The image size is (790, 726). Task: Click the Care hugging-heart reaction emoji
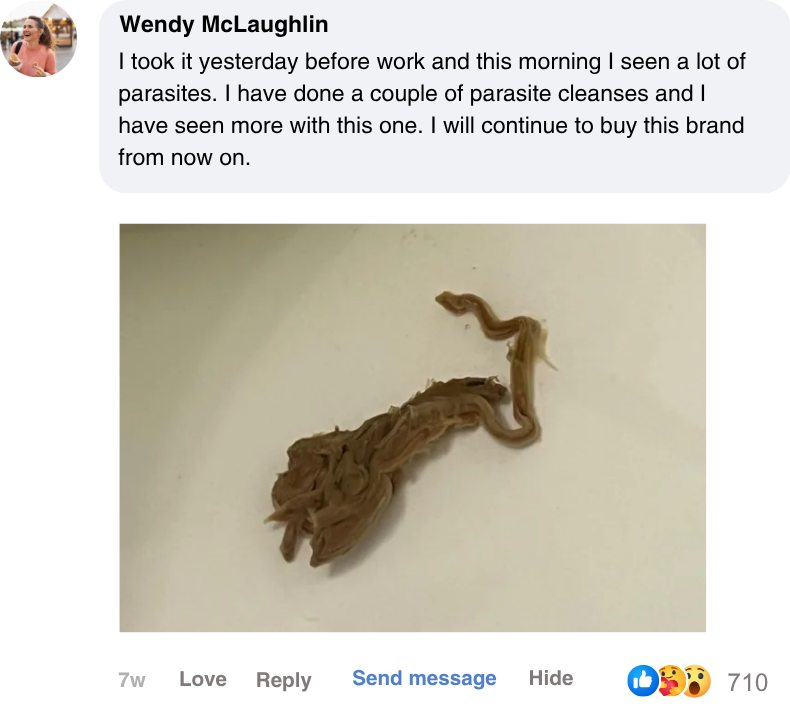[671, 681]
